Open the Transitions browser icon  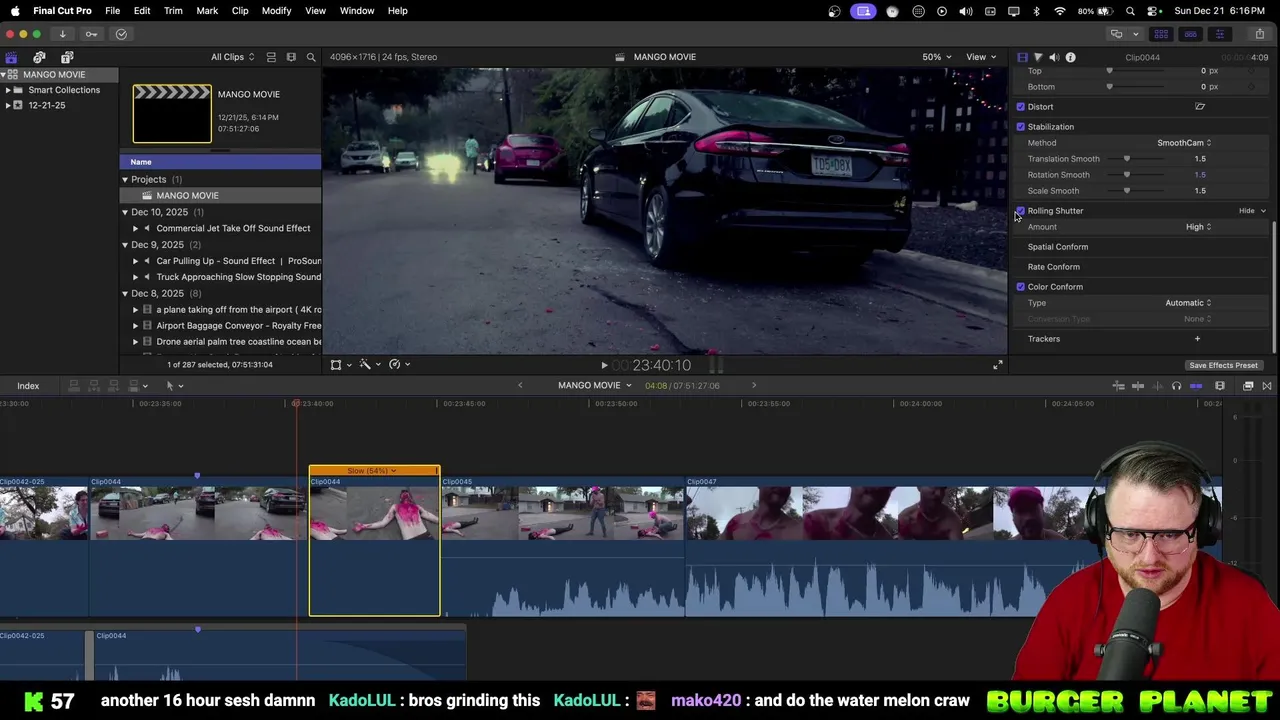click(x=1267, y=386)
